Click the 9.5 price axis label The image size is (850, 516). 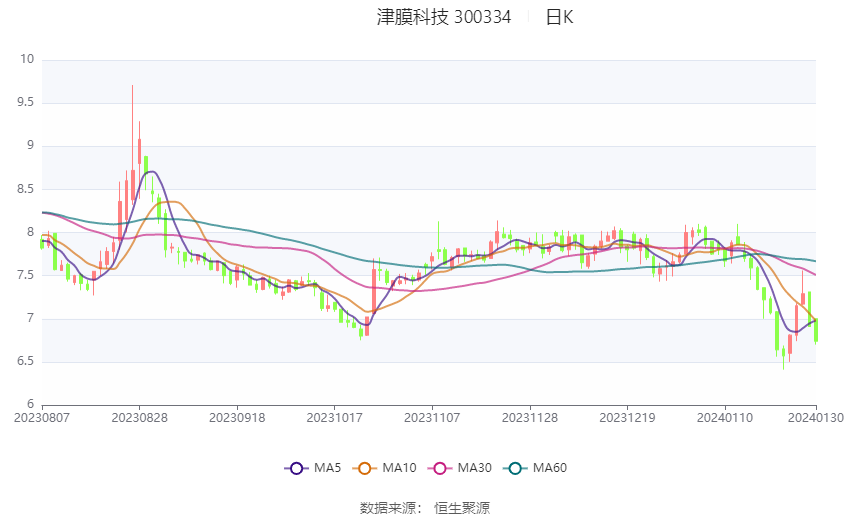click(25, 102)
